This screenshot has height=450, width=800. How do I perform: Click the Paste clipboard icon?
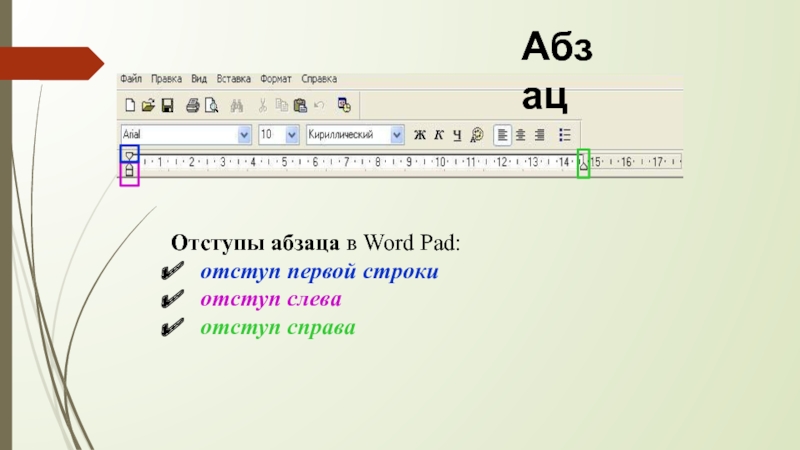(300, 105)
